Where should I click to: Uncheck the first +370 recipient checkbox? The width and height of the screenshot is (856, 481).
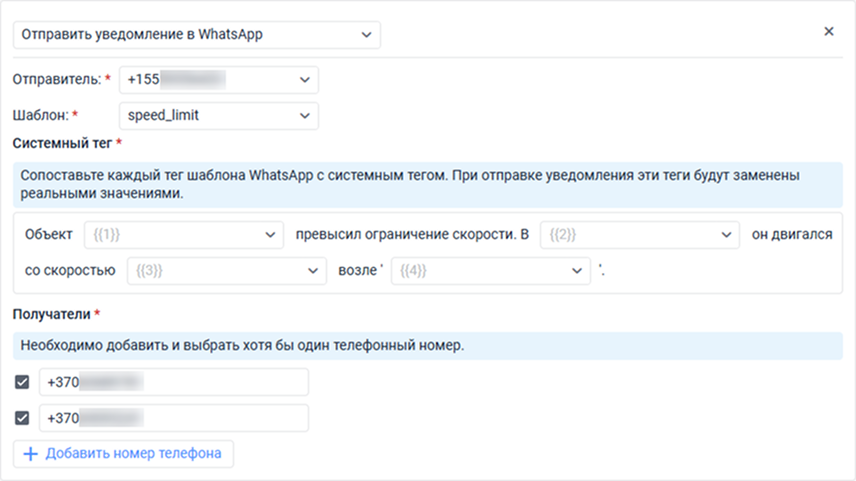(x=22, y=382)
